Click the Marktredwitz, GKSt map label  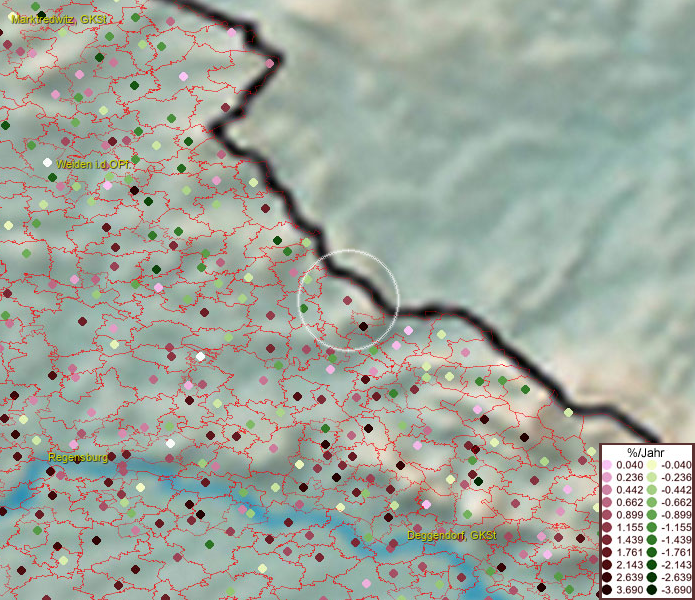[59, 19]
